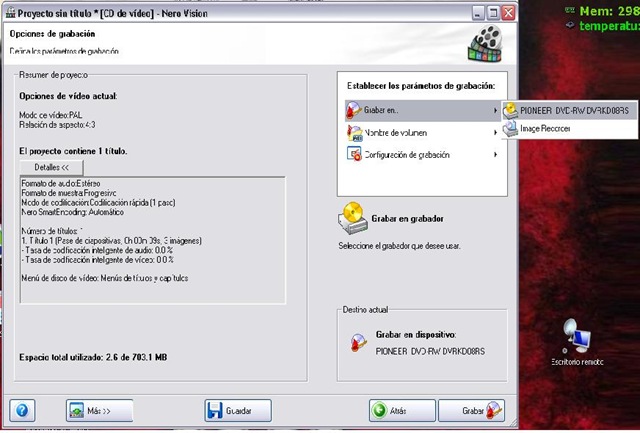Click the blue help question mark icon
The width and height of the screenshot is (640, 433).
pos(22,410)
